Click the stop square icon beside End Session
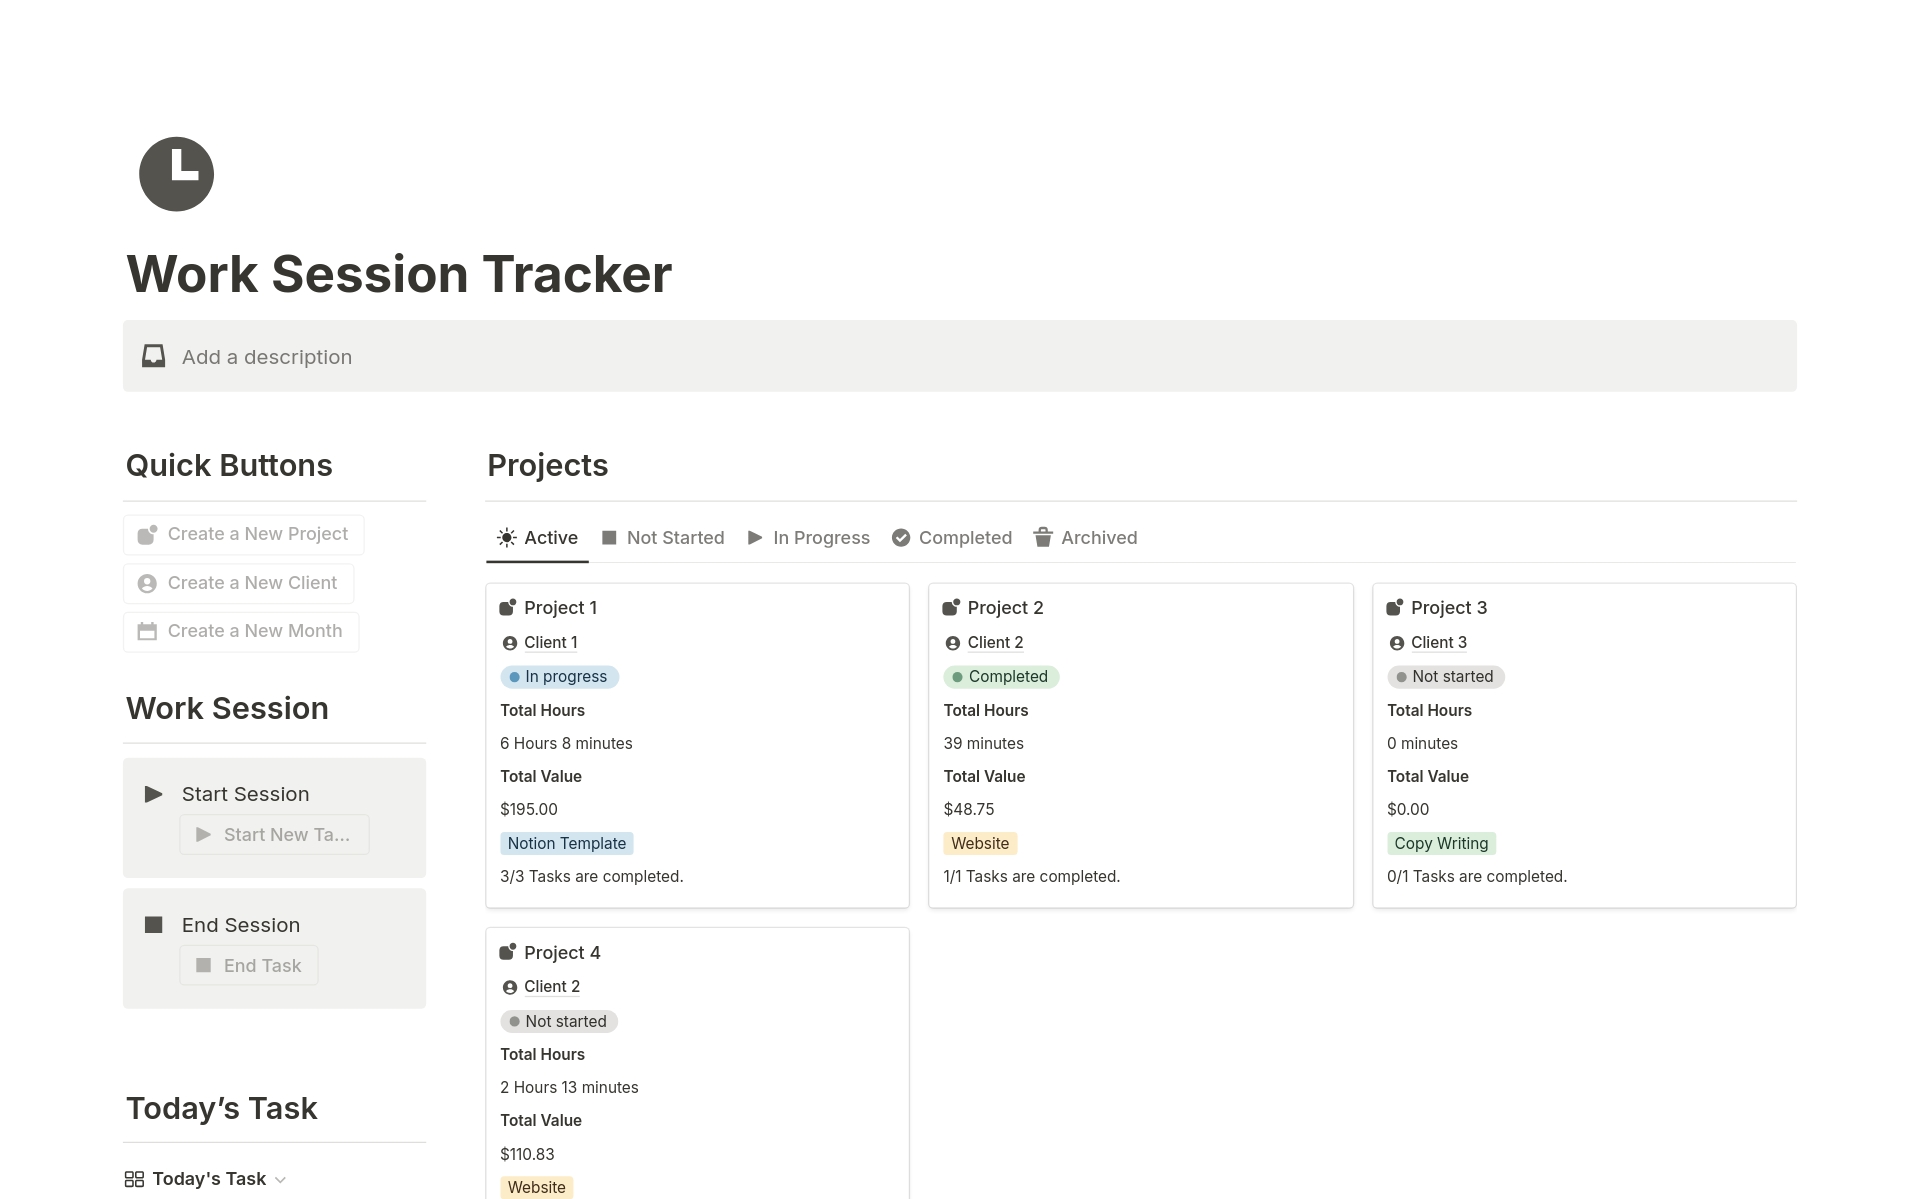This screenshot has height=1199, width=1920. point(153,924)
